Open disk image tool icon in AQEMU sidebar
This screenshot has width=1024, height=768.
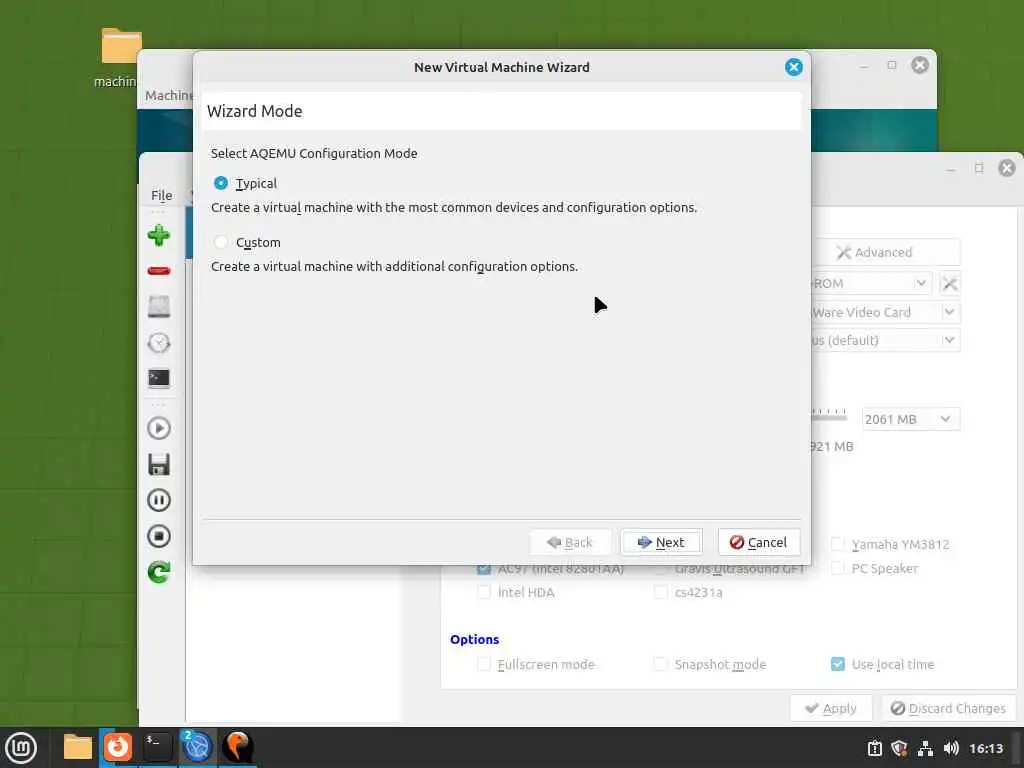(159, 306)
